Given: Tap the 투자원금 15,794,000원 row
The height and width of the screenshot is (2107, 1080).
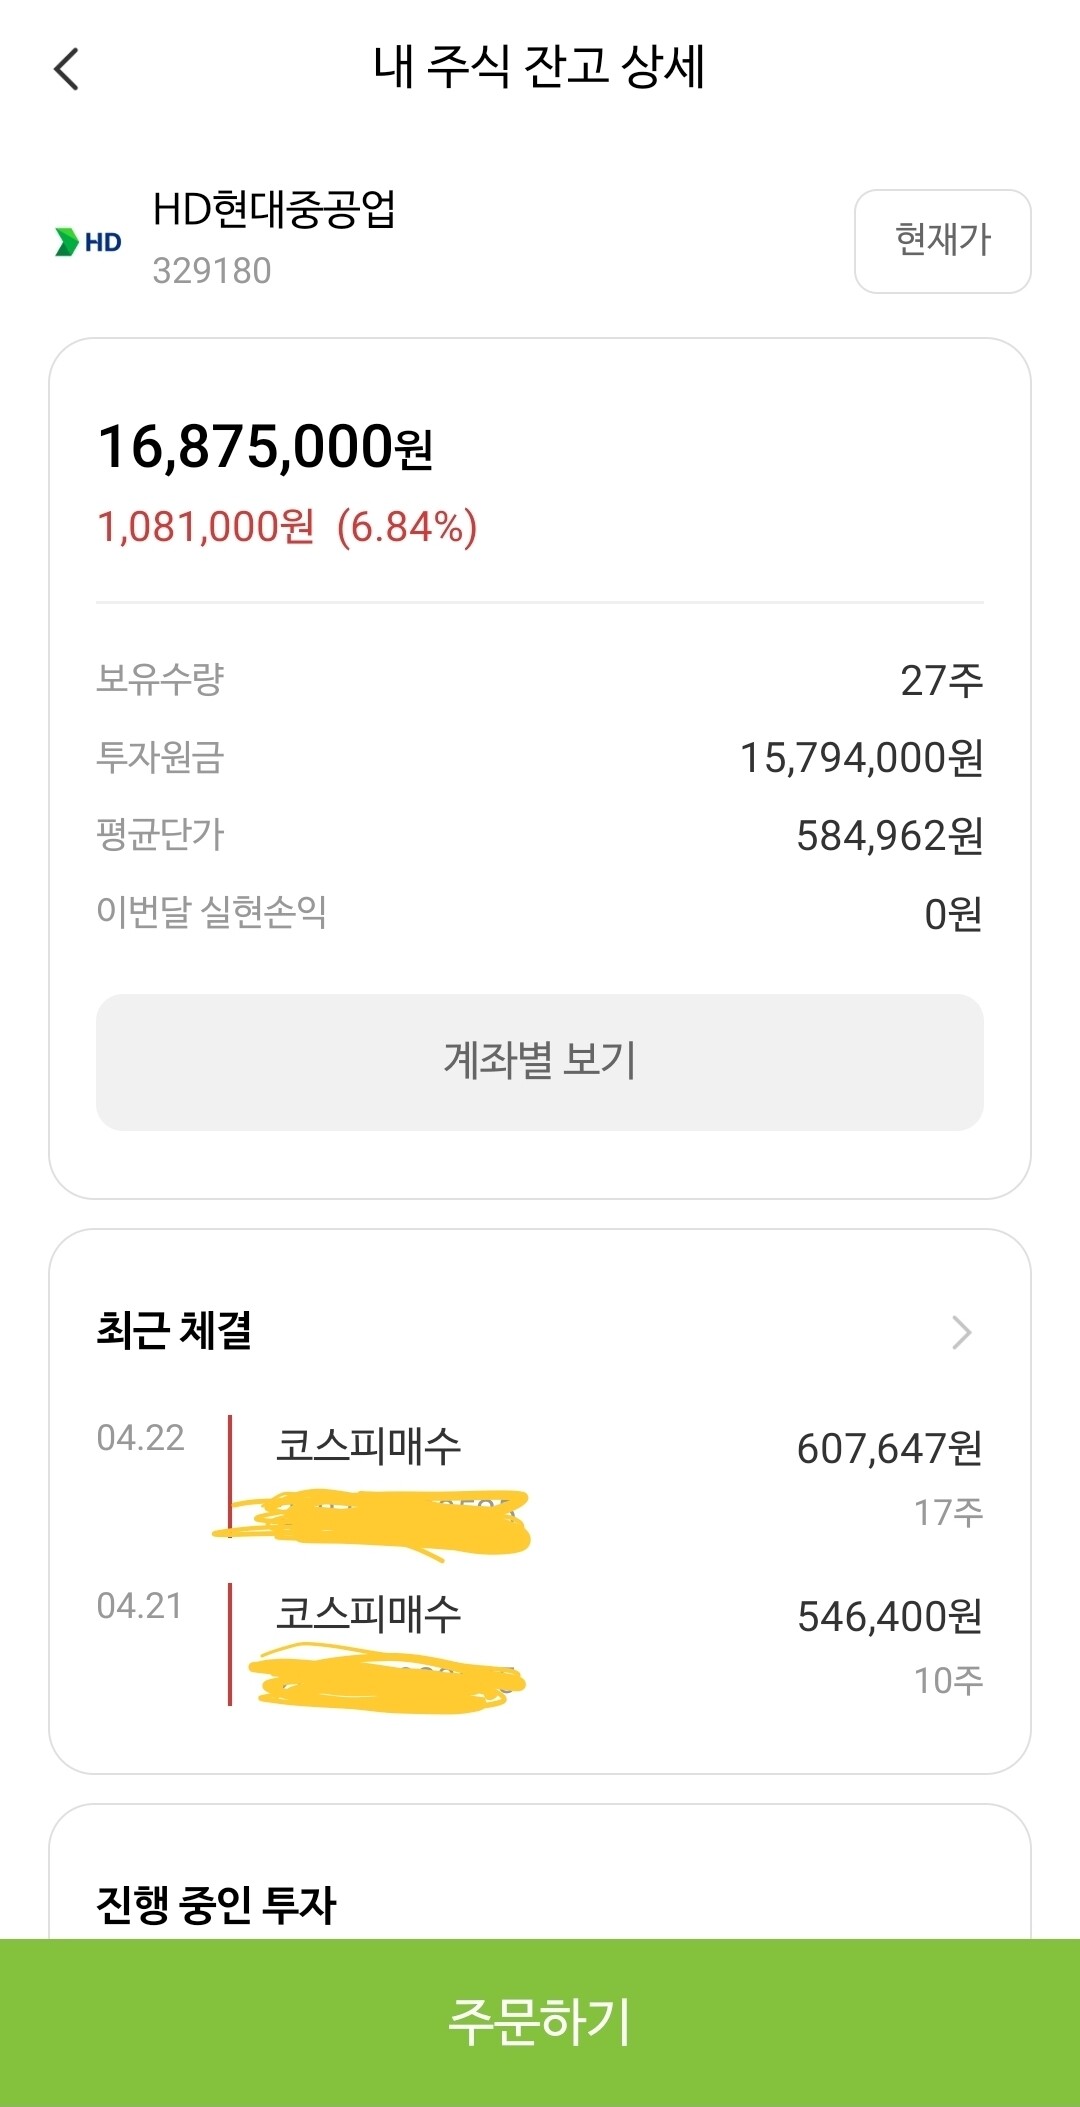Looking at the screenshot, I should [540, 757].
